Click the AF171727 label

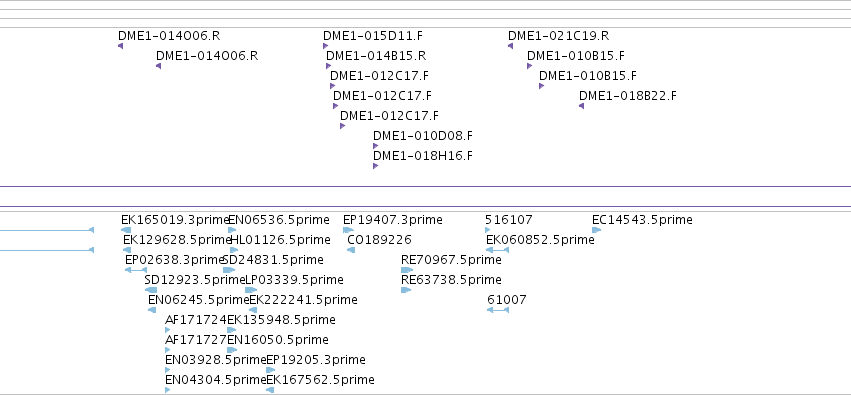[x=196, y=340]
